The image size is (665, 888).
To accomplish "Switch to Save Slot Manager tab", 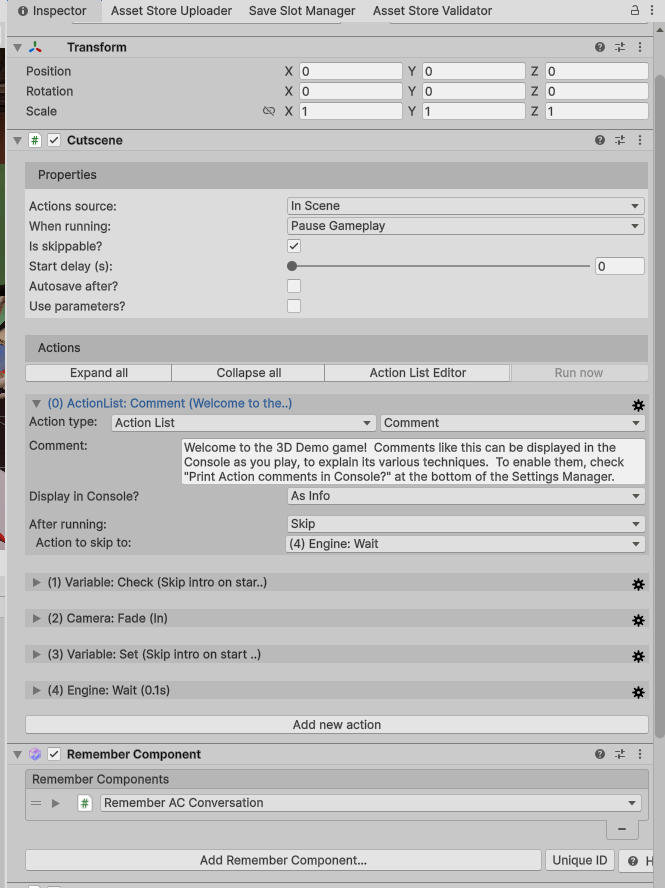I will tap(302, 11).
